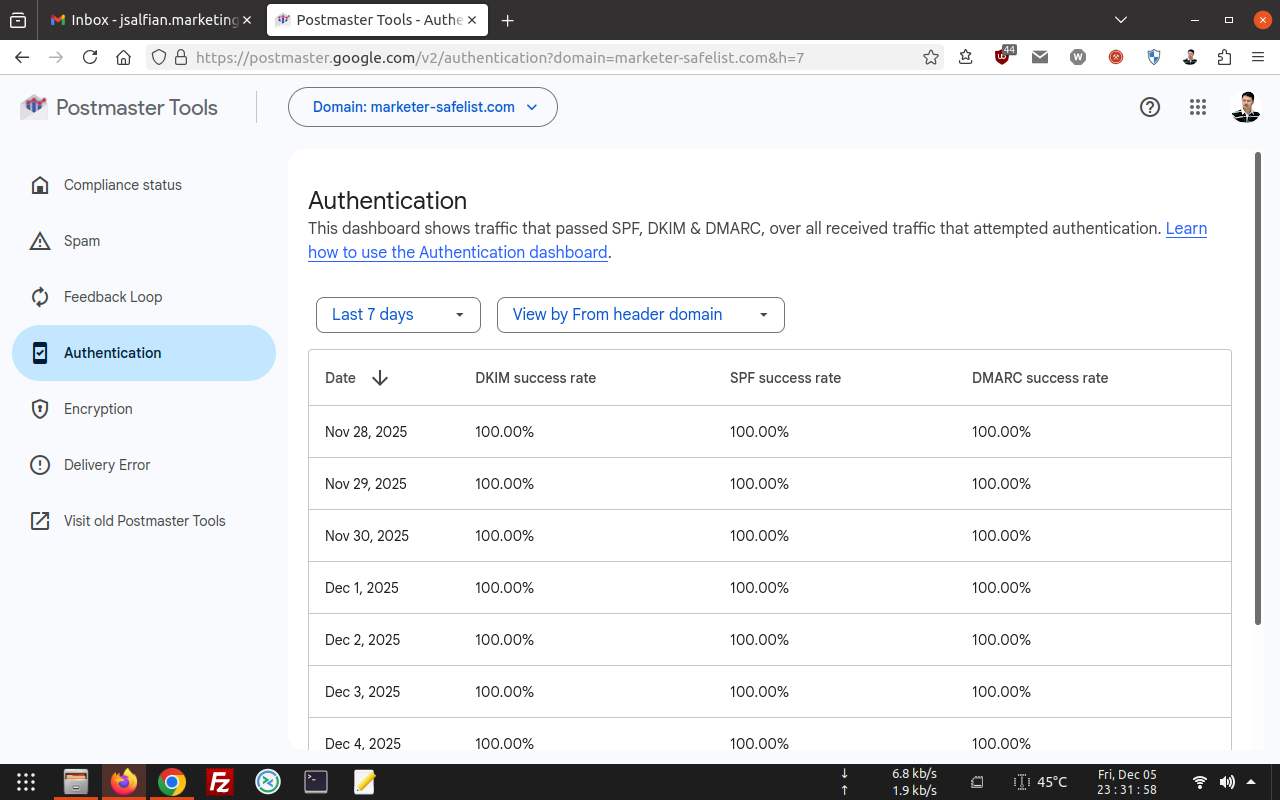This screenshot has height=800, width=1280.
Task: Open the Help question mark icon
Action: 1150,107
